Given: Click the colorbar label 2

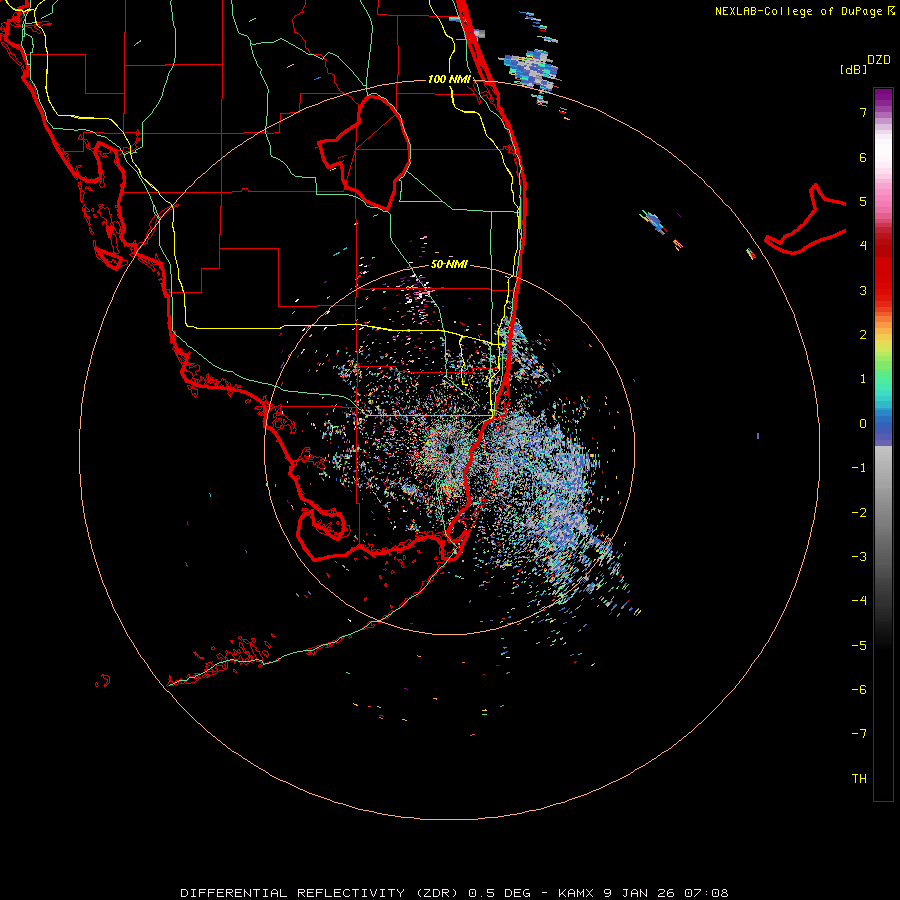Looking at the screenshot, I should 863,335.
